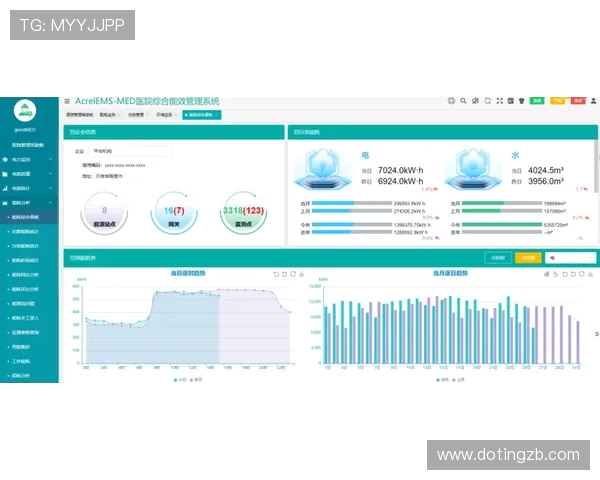This screenshot has height=480, width=600.
Task: Toggle the first legend series in daily trend chart
Action: click(176, 380)
